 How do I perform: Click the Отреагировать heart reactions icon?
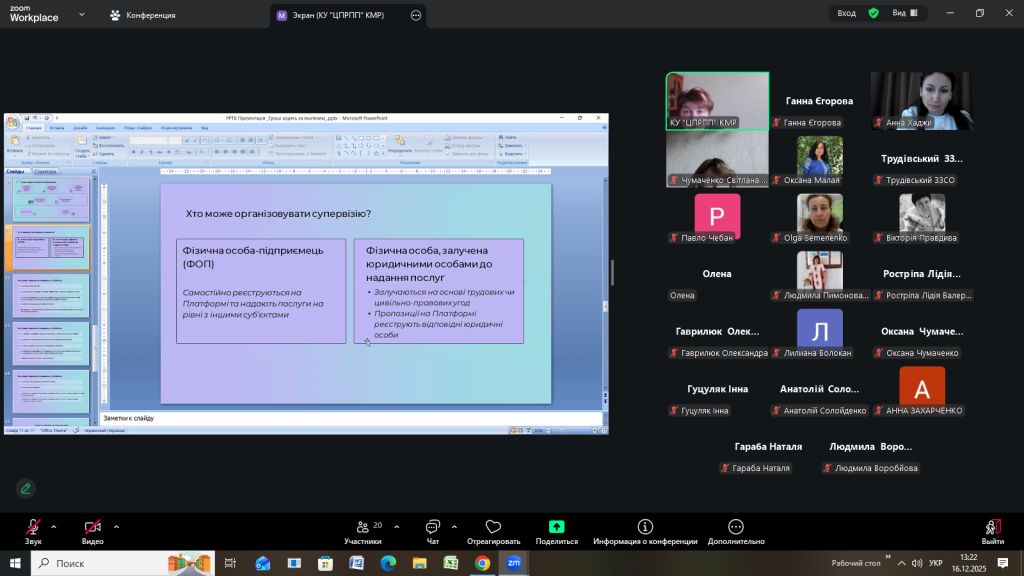(492, 527)
